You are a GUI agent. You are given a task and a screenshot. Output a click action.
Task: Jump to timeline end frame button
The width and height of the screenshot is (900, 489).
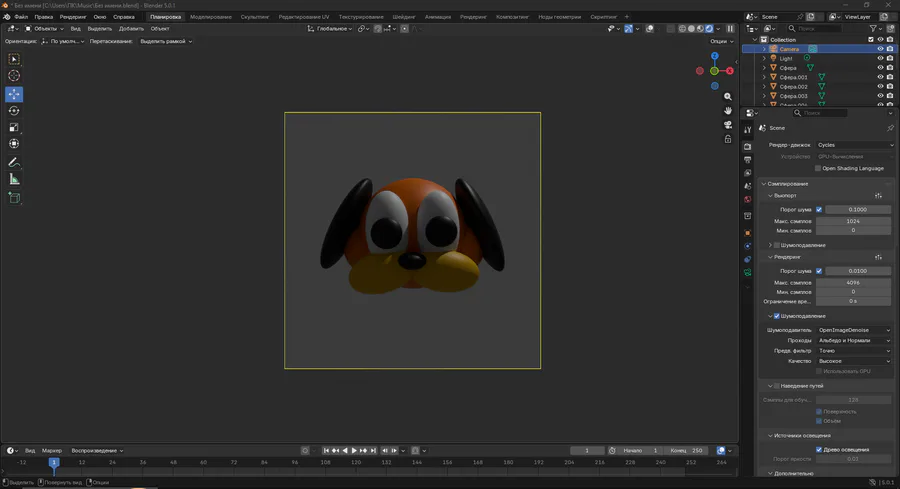[x=373, y=451]
